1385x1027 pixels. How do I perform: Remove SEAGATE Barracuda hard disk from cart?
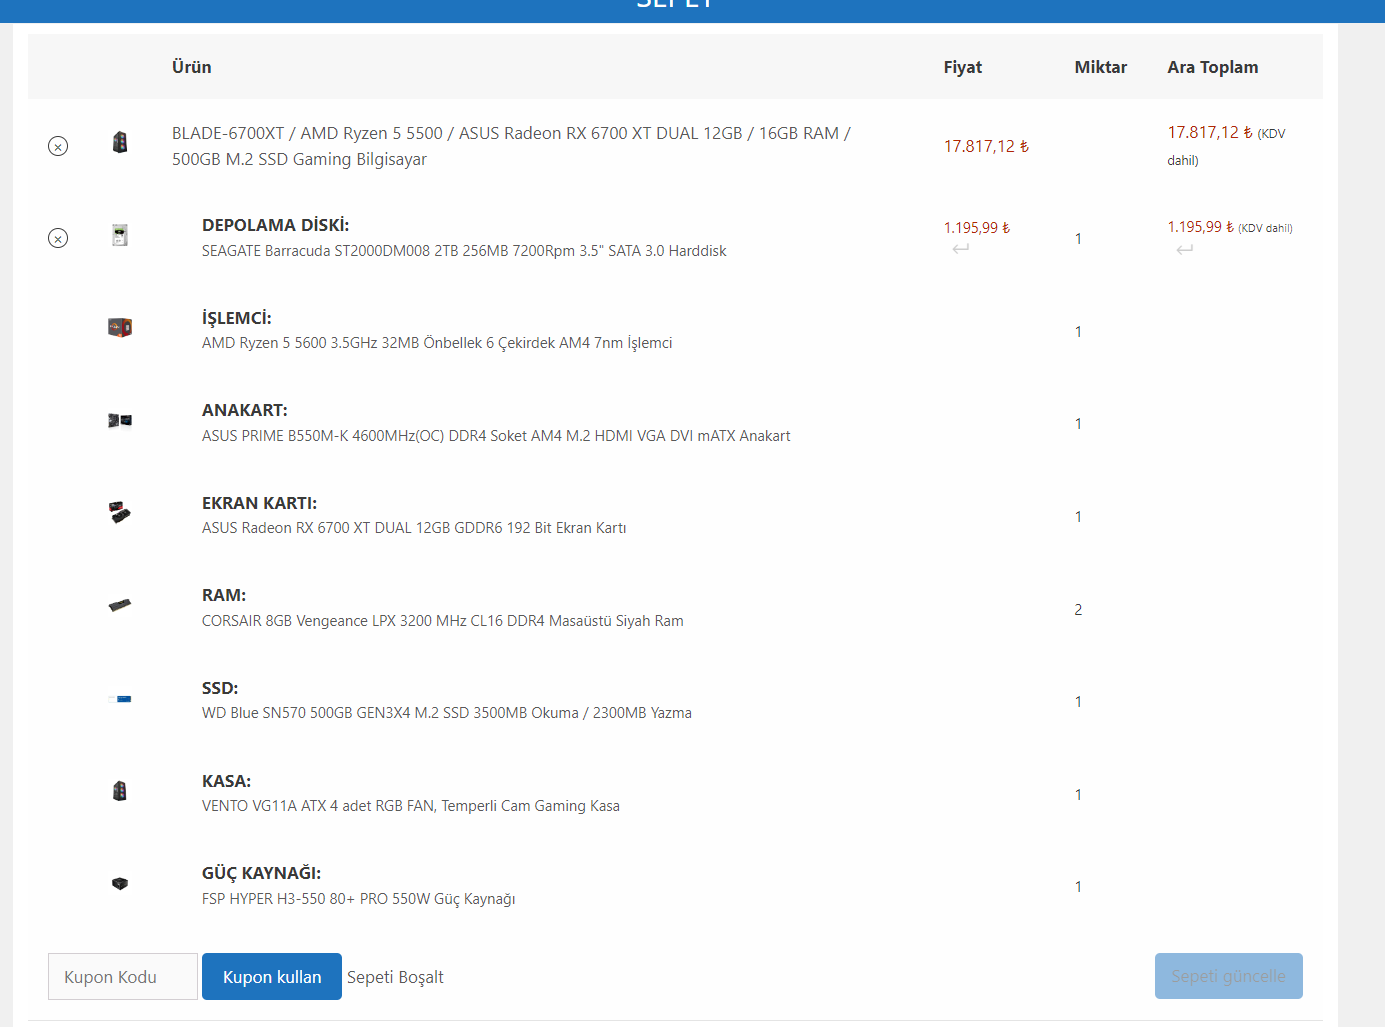58,238
